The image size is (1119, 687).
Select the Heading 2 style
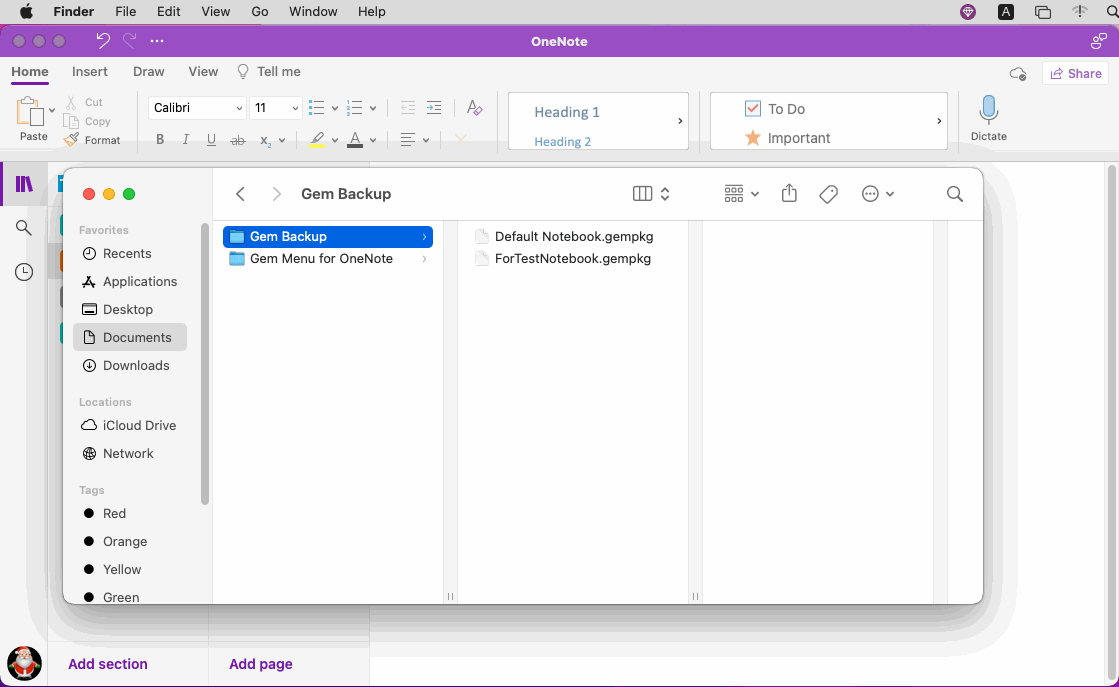coord(562,141)
